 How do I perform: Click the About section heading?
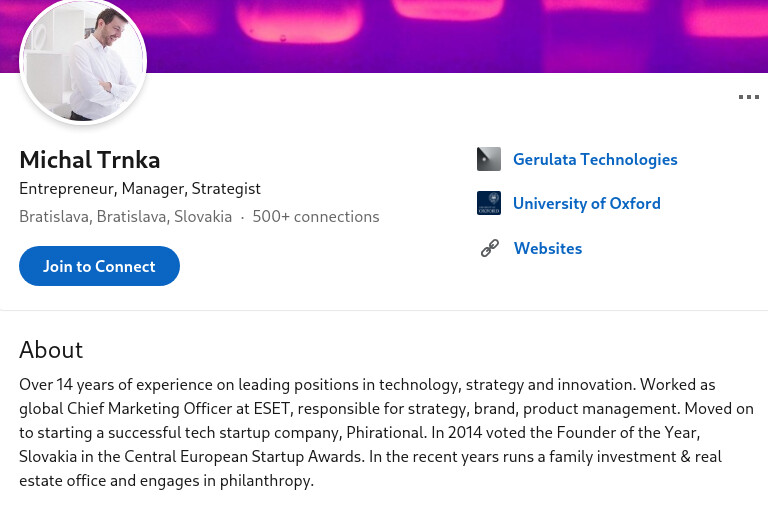[51, 350]
